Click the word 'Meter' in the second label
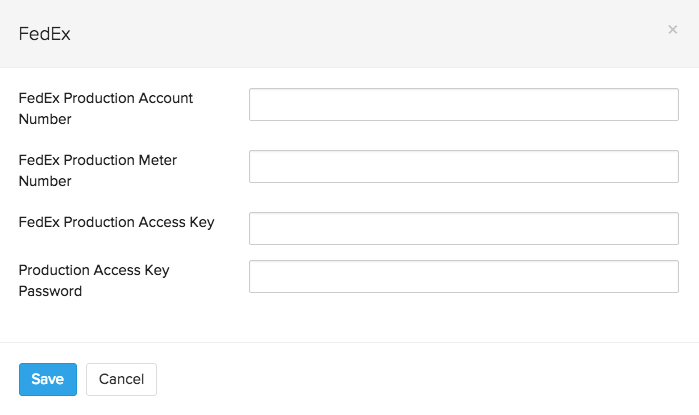 click(157, 160)
